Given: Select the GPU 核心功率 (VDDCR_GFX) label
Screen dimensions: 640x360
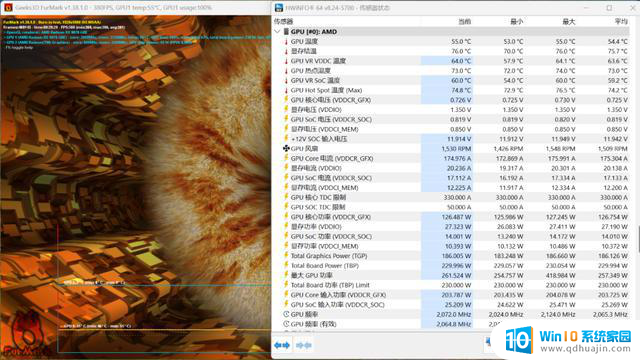Looking at the screenshot, I should [331, 217].
